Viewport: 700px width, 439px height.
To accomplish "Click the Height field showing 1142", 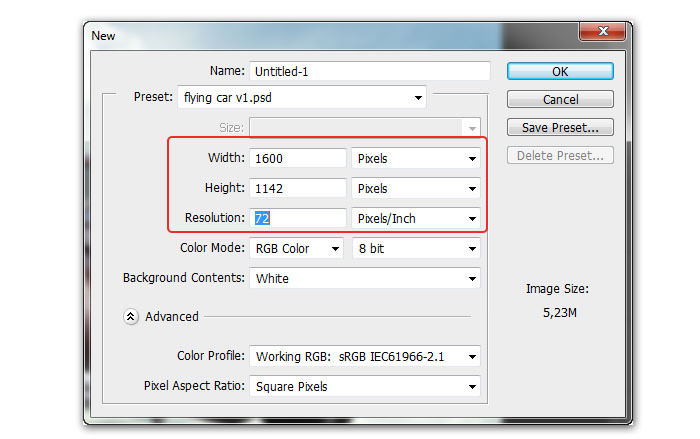I will [297, 188].
